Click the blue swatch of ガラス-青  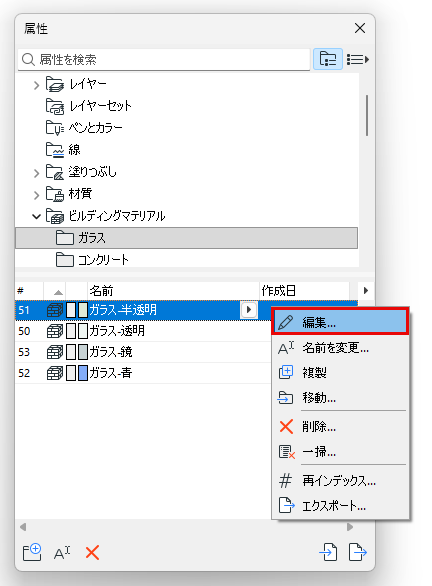(x=83, y=373)
